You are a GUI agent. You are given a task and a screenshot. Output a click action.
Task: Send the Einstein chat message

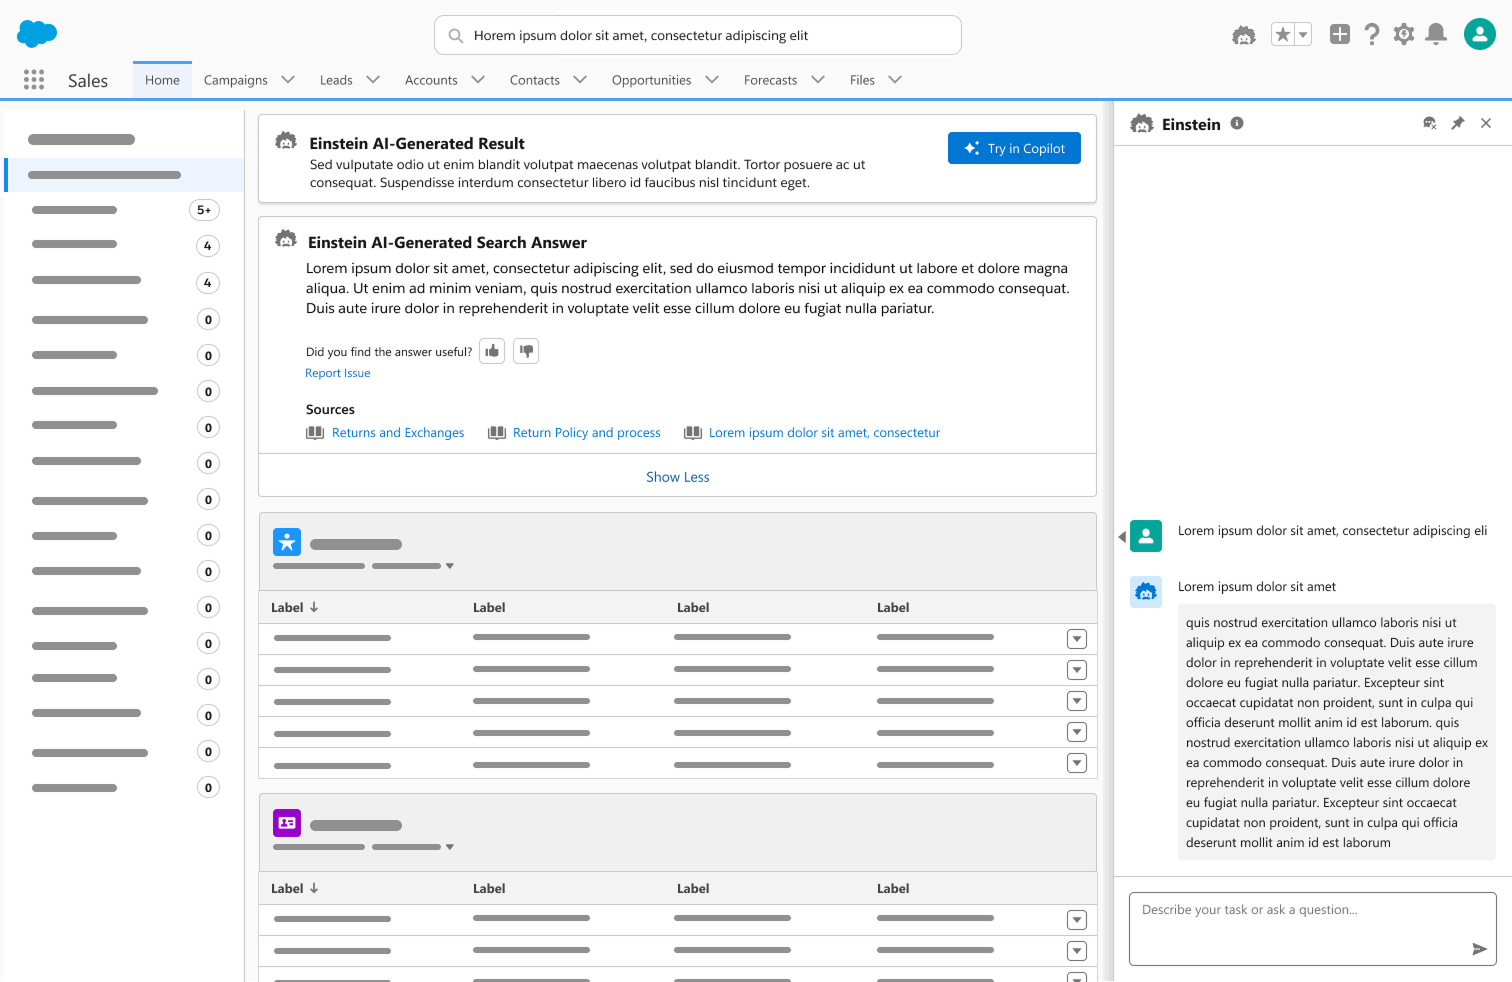1479,949
